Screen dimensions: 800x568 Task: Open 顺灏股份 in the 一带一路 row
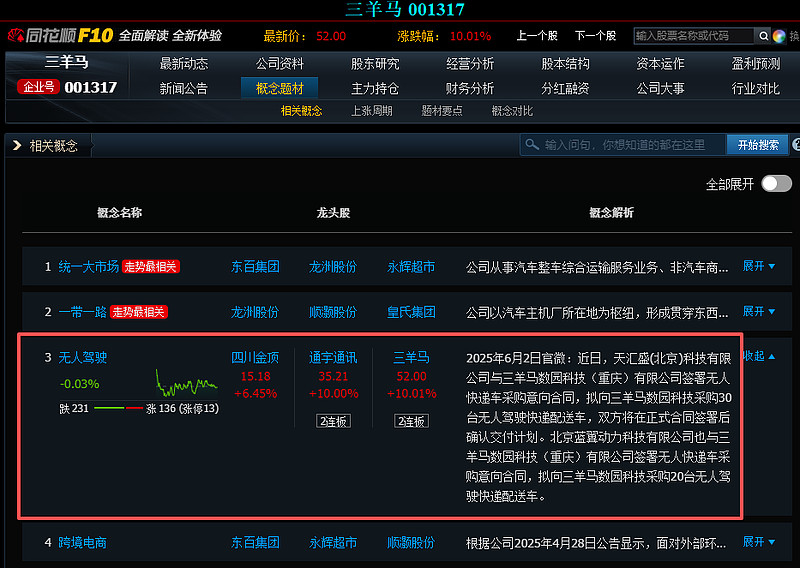tap(333, 312)
